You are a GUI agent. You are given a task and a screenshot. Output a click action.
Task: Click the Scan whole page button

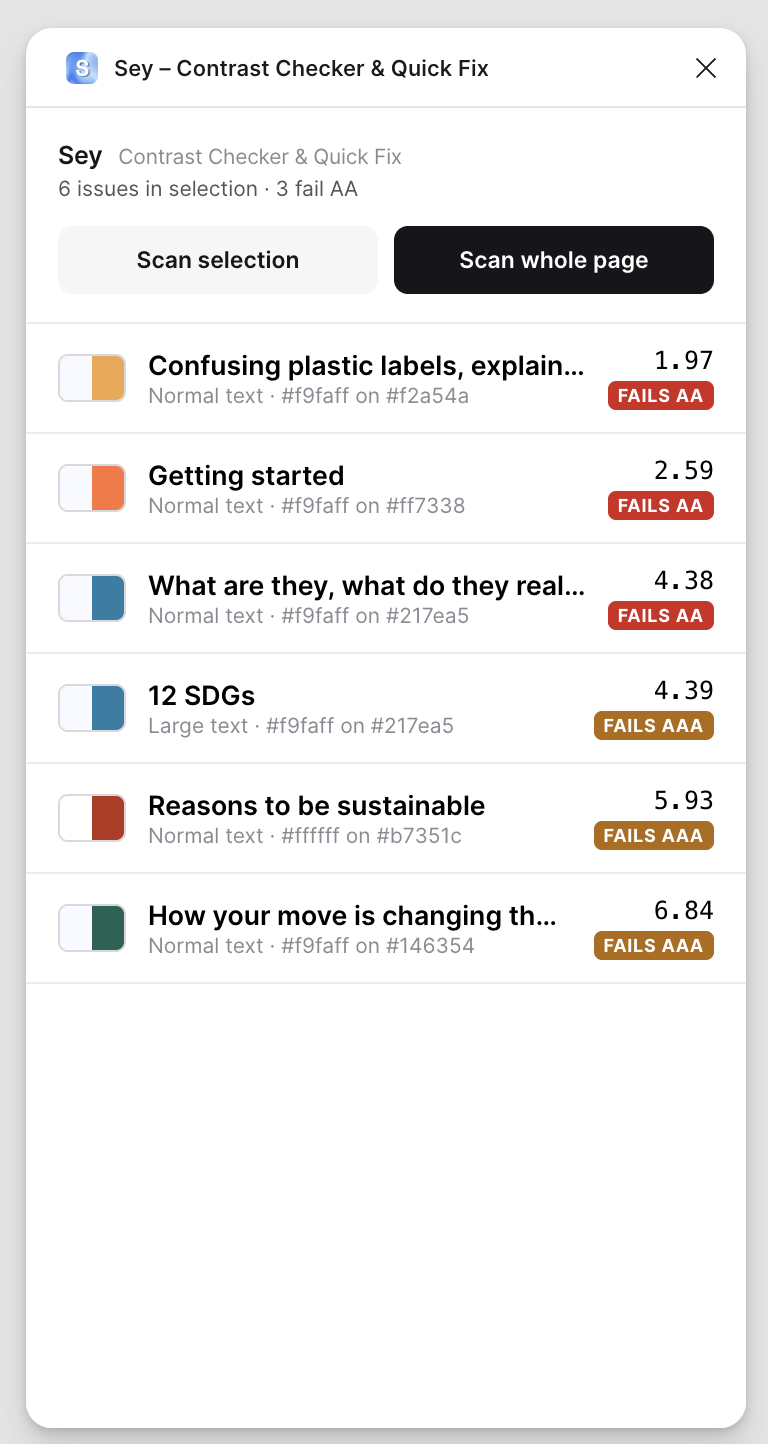(554, 260)
